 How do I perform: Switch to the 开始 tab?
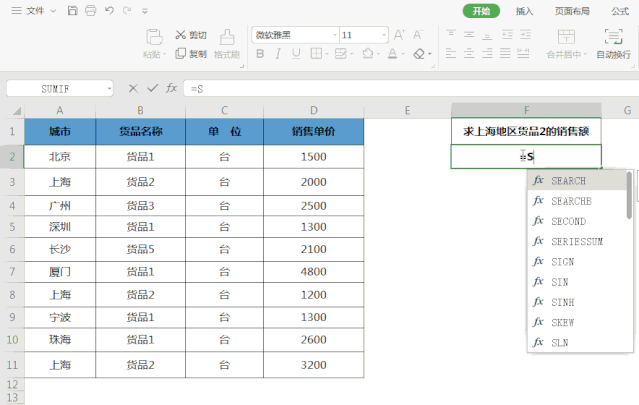tap(481, 11)
